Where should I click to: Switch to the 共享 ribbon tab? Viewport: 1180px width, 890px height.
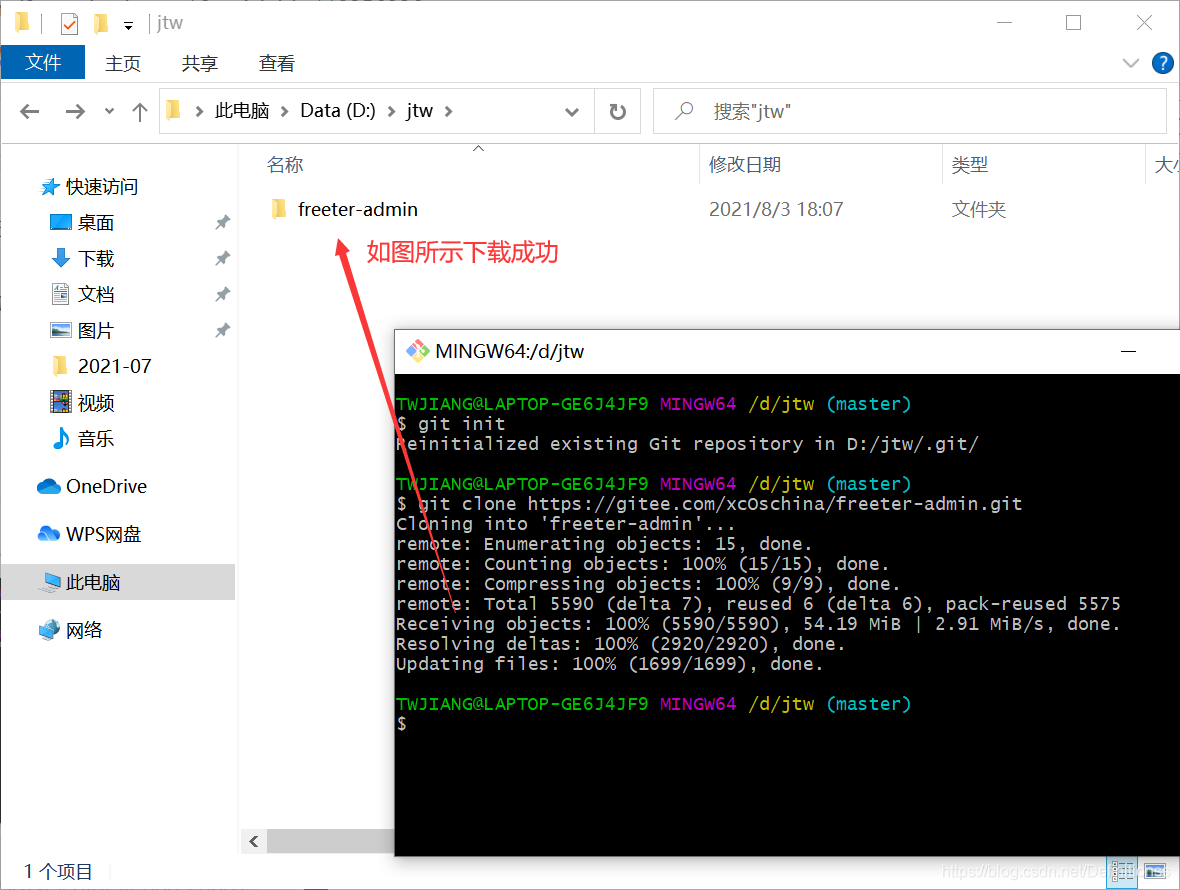[199, 63]
